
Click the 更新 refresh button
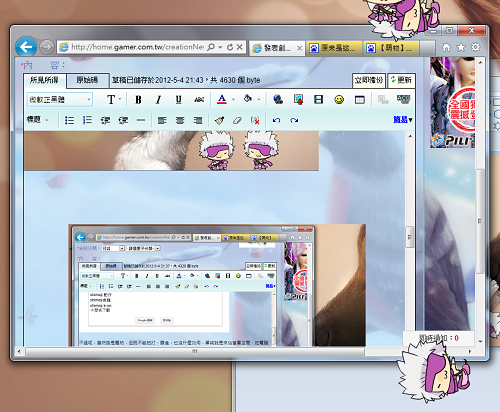click(x=401, y=80)
